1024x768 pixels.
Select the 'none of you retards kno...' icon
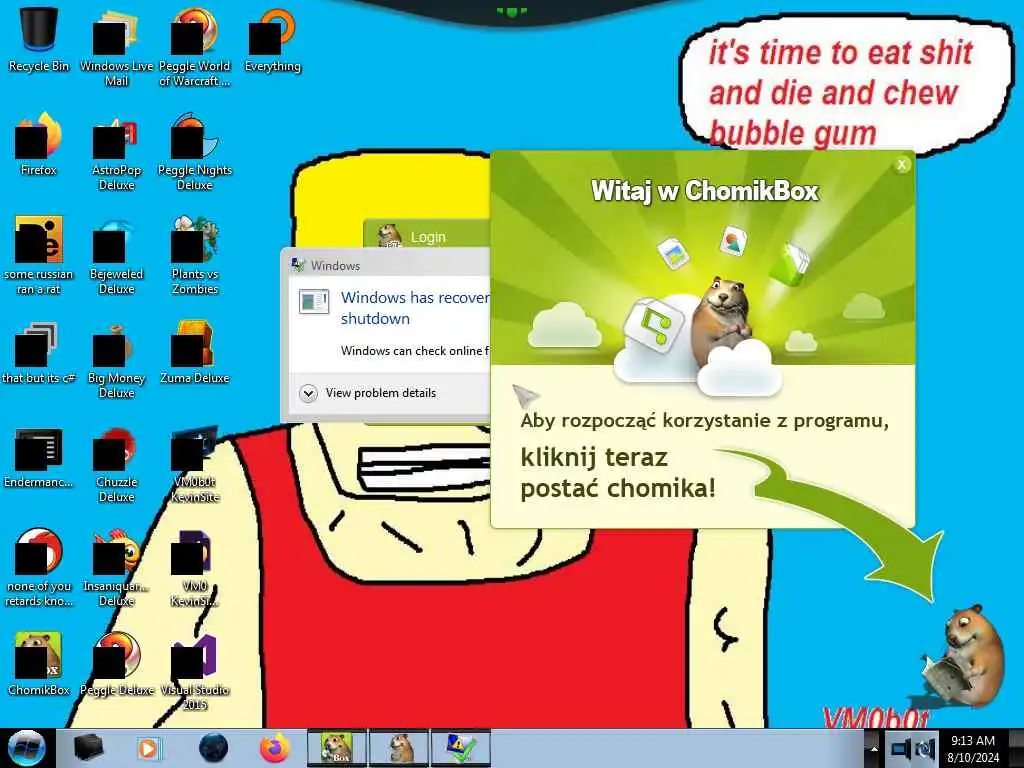(x=39, y=568)
